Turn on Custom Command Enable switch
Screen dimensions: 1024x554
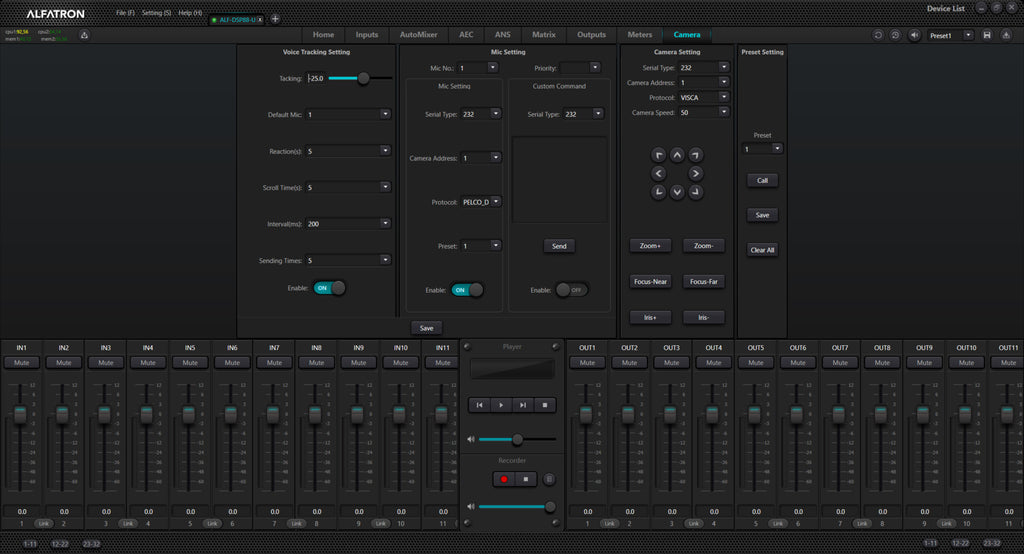coord(571,290)
